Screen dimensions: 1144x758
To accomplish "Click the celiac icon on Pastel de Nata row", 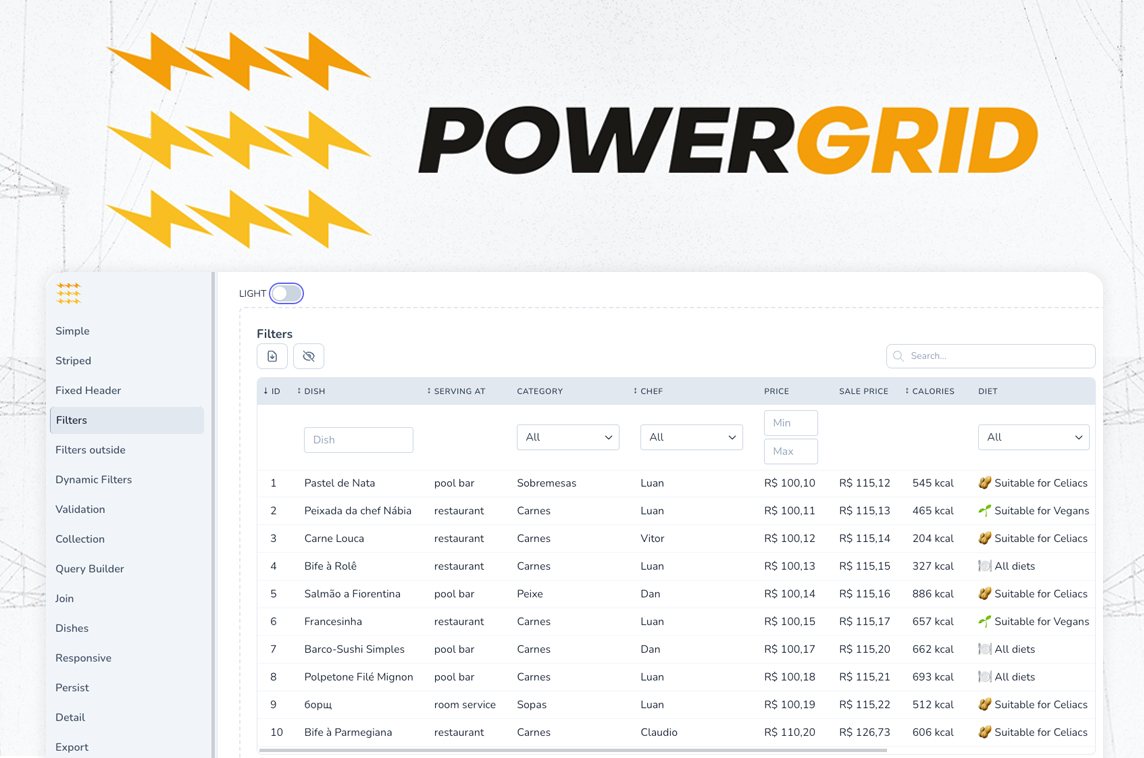I will (x=985, y=483).
